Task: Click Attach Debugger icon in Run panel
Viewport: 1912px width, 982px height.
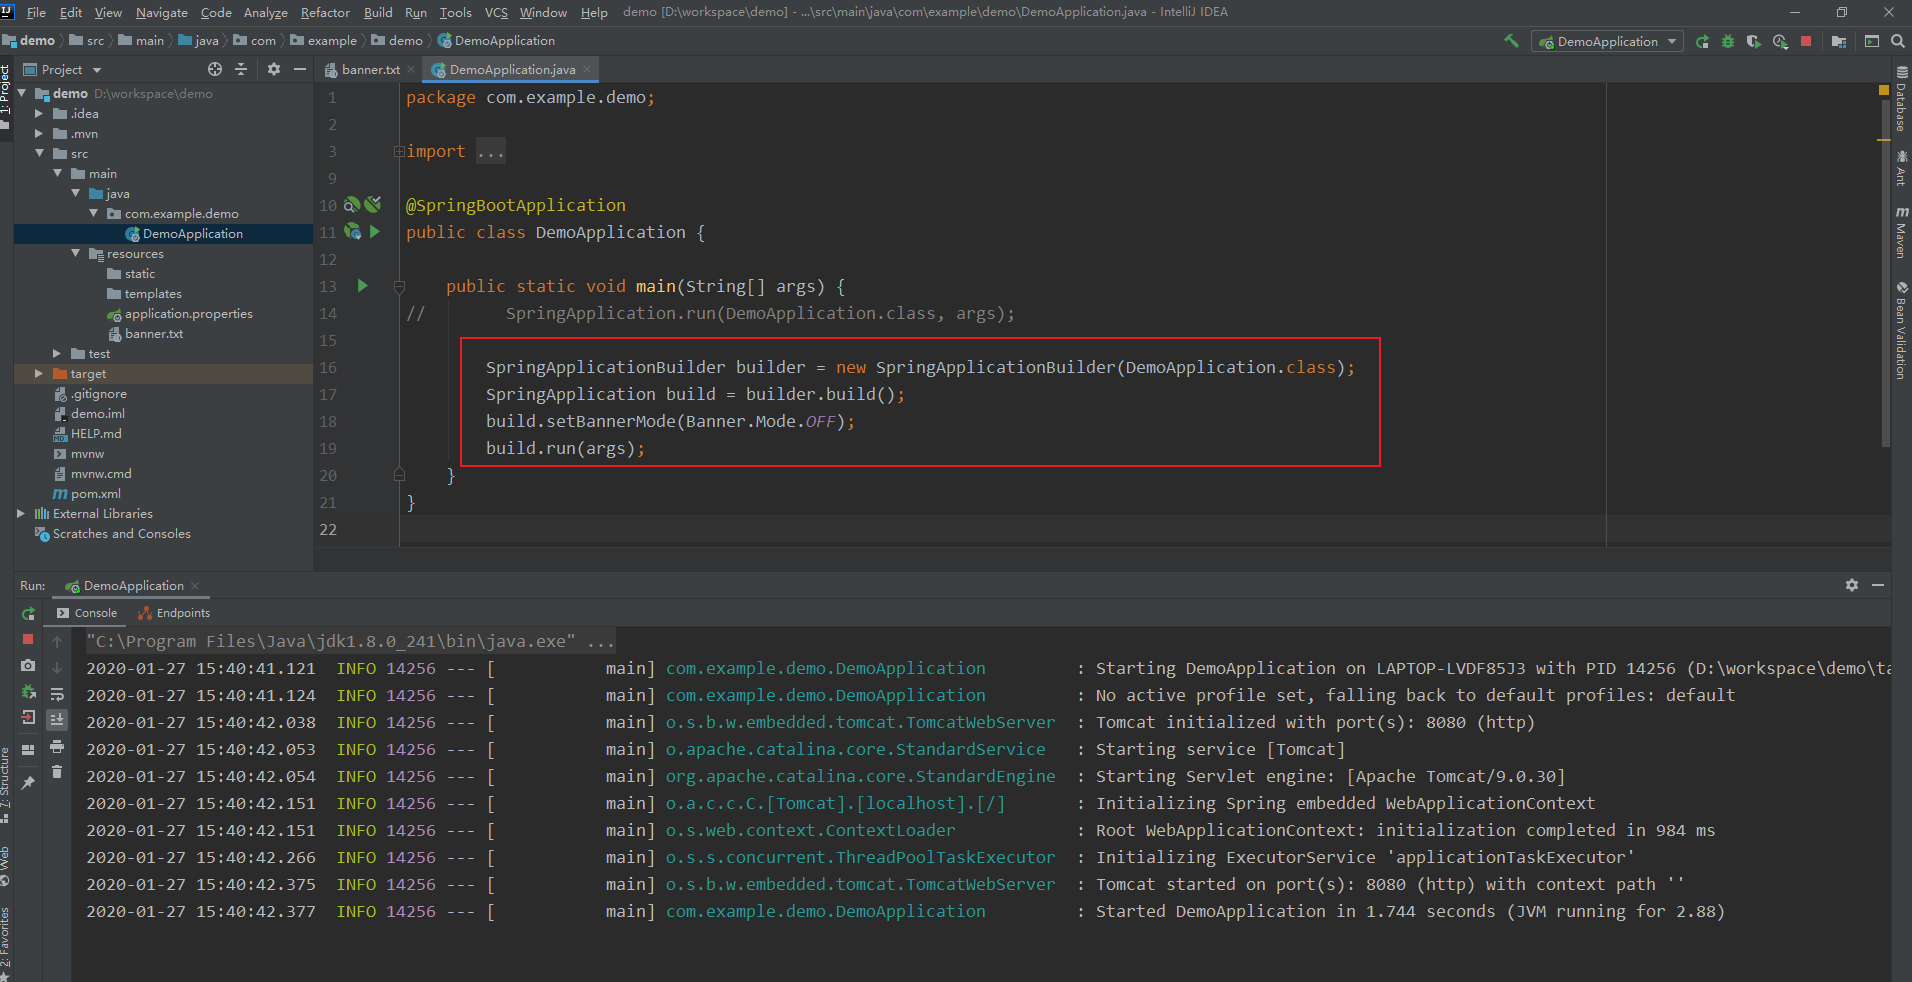Action: (28, 691)
